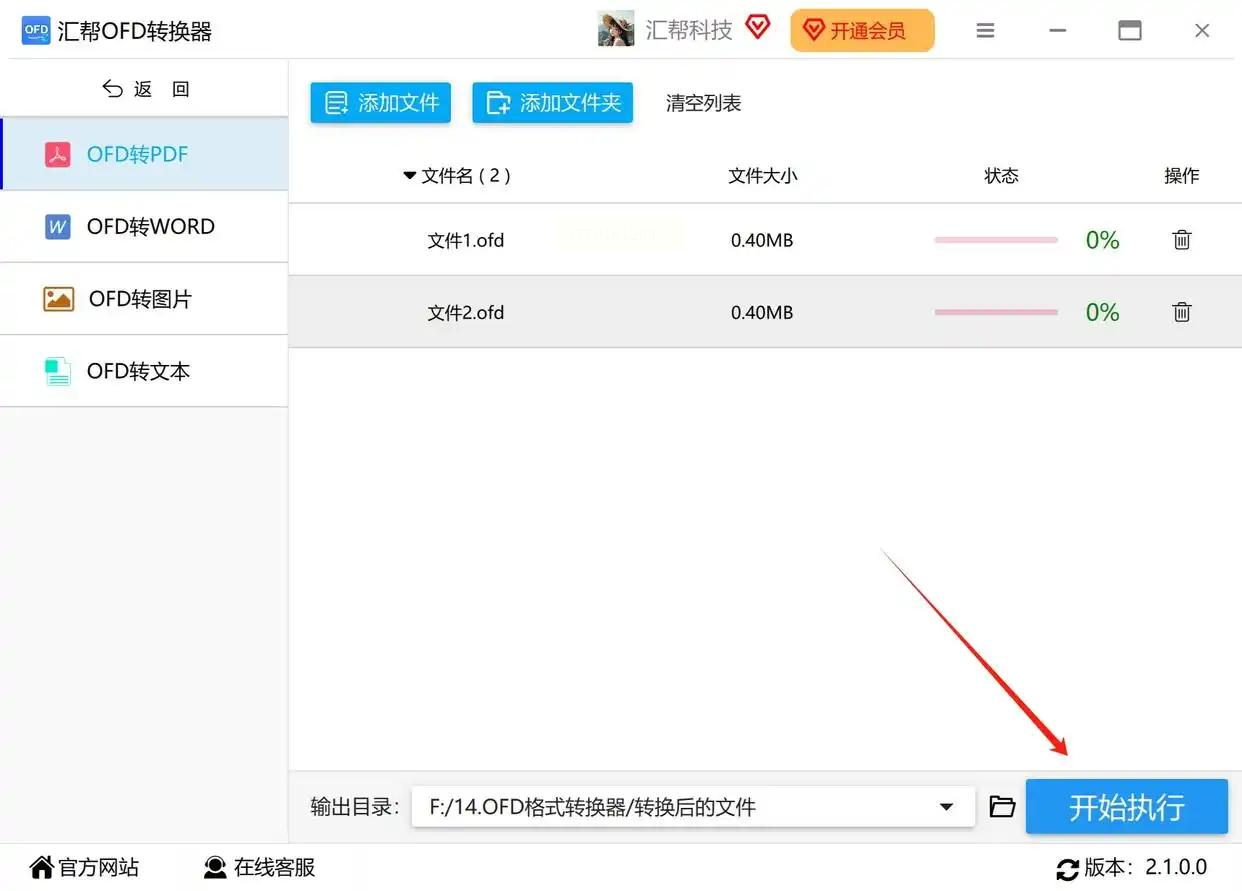Image resolution: width=1242 pixels, height=891 pixels.
Task: Click the 添加文件夹 button
Action: [x=553, y=103]
